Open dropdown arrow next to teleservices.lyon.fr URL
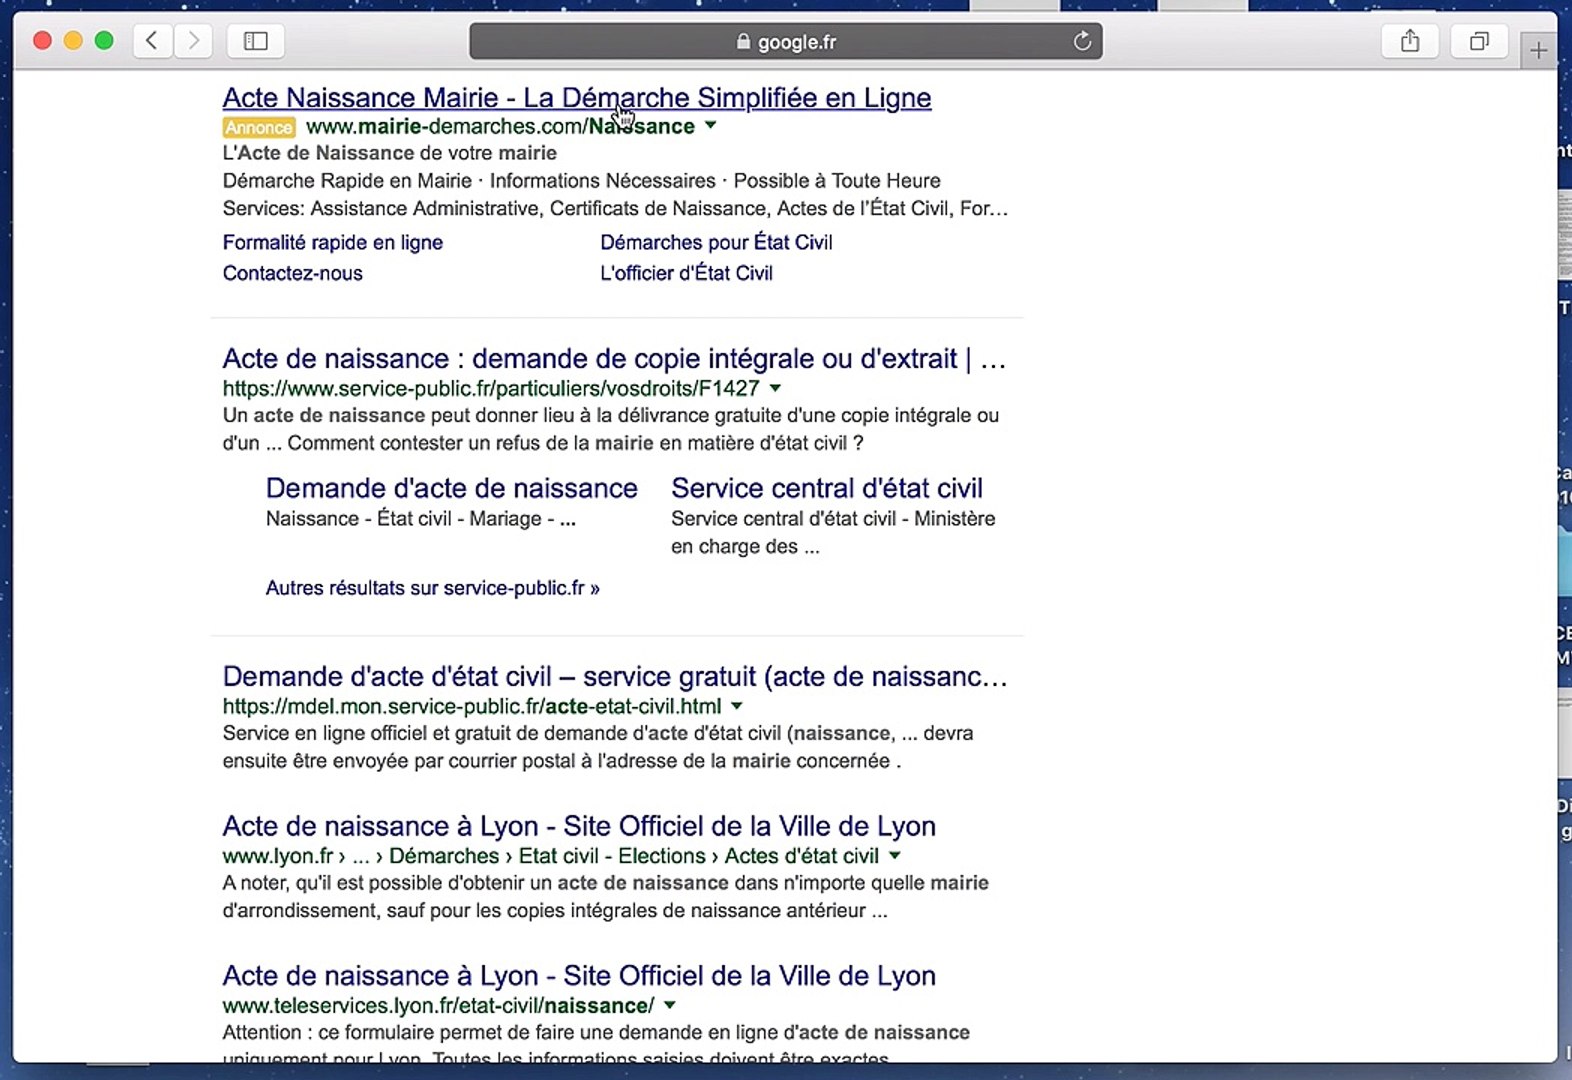Screen dimensions: 1572x1080 pos(670,1005)
